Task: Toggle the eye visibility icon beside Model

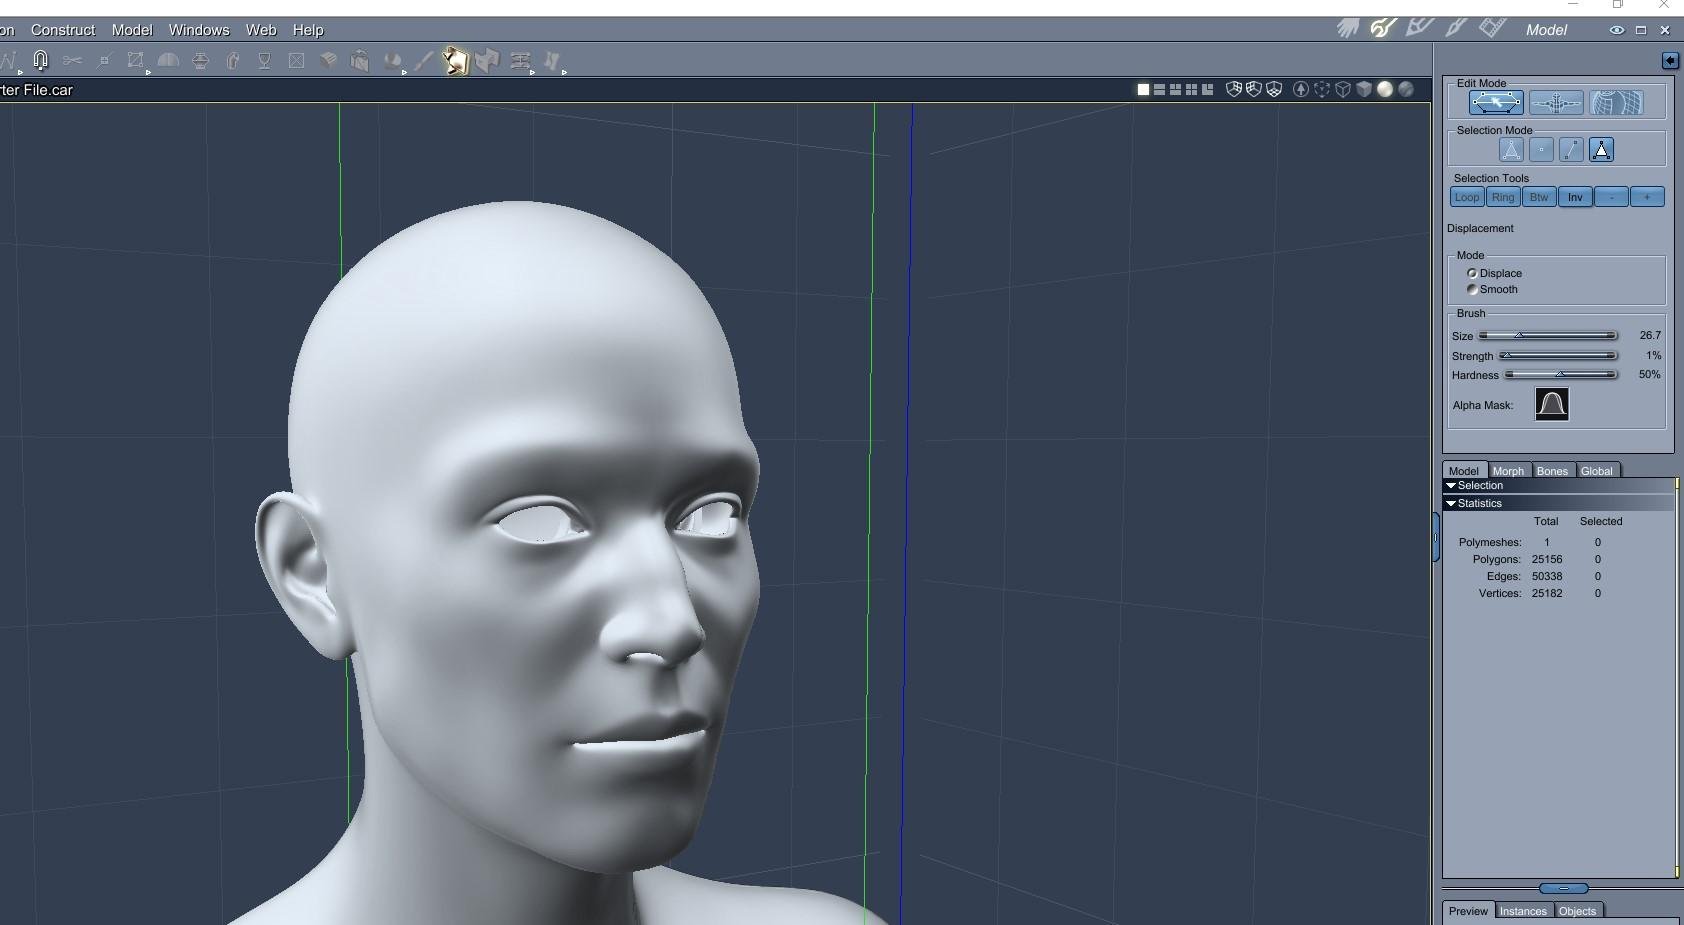Action: tap(1616, 30)
